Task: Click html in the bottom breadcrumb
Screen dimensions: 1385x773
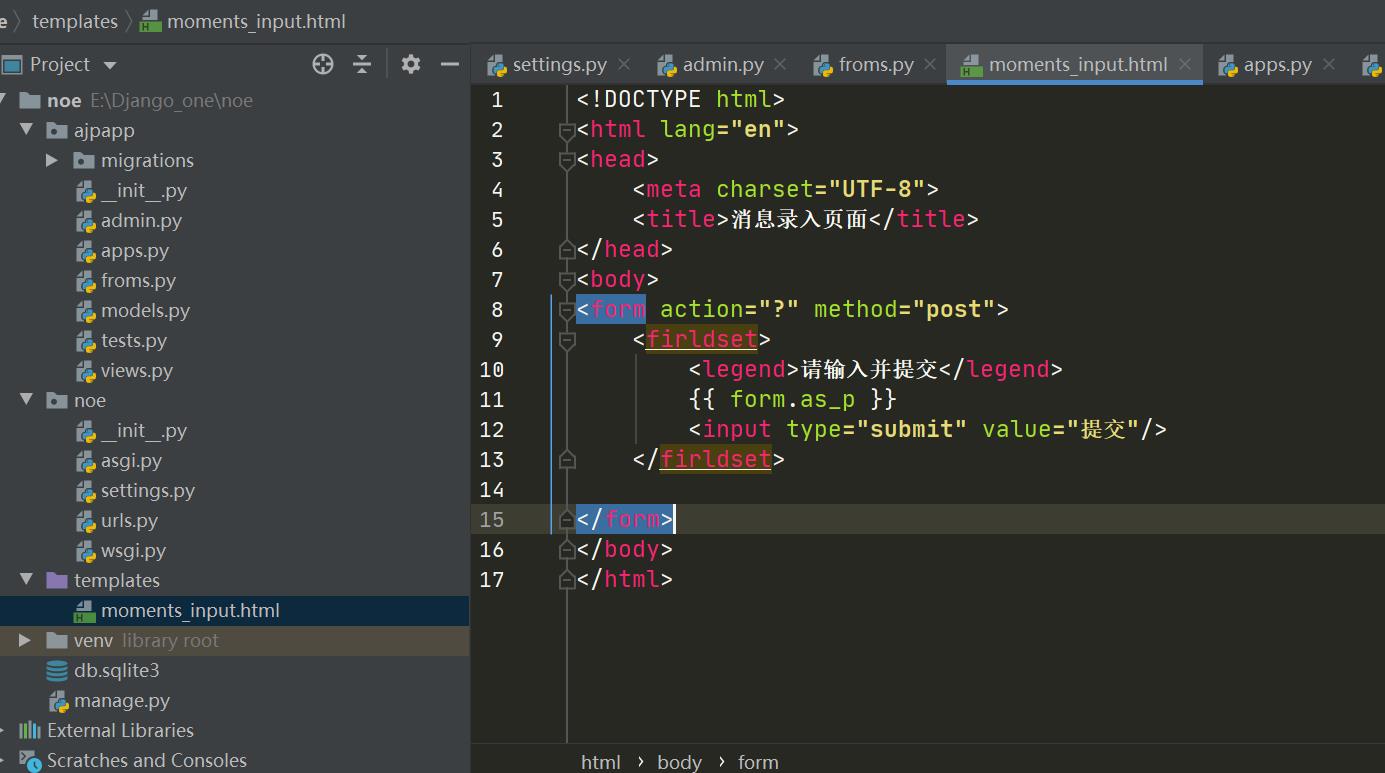Action: click(601, 762)
